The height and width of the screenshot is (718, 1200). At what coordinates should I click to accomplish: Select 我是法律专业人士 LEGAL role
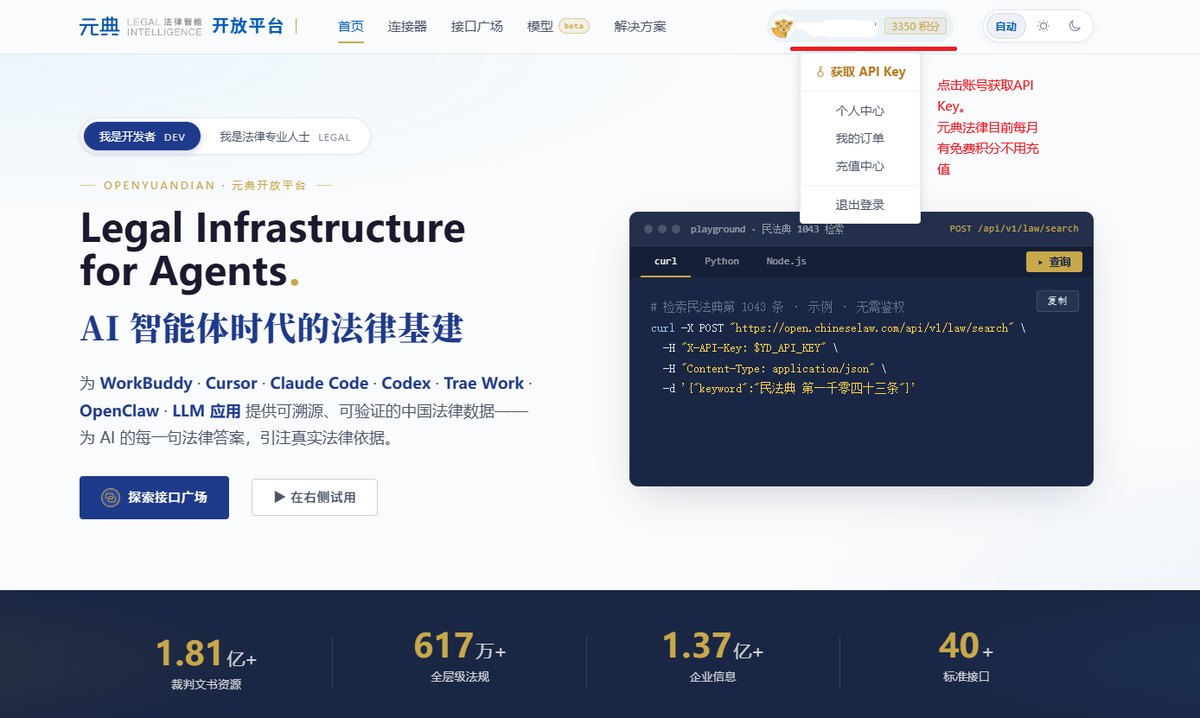[x=285, y=137]
